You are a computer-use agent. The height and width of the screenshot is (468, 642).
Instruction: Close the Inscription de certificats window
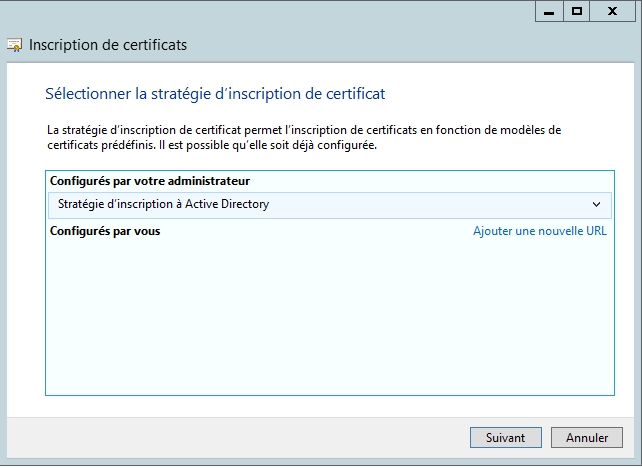tap(612, 11)
